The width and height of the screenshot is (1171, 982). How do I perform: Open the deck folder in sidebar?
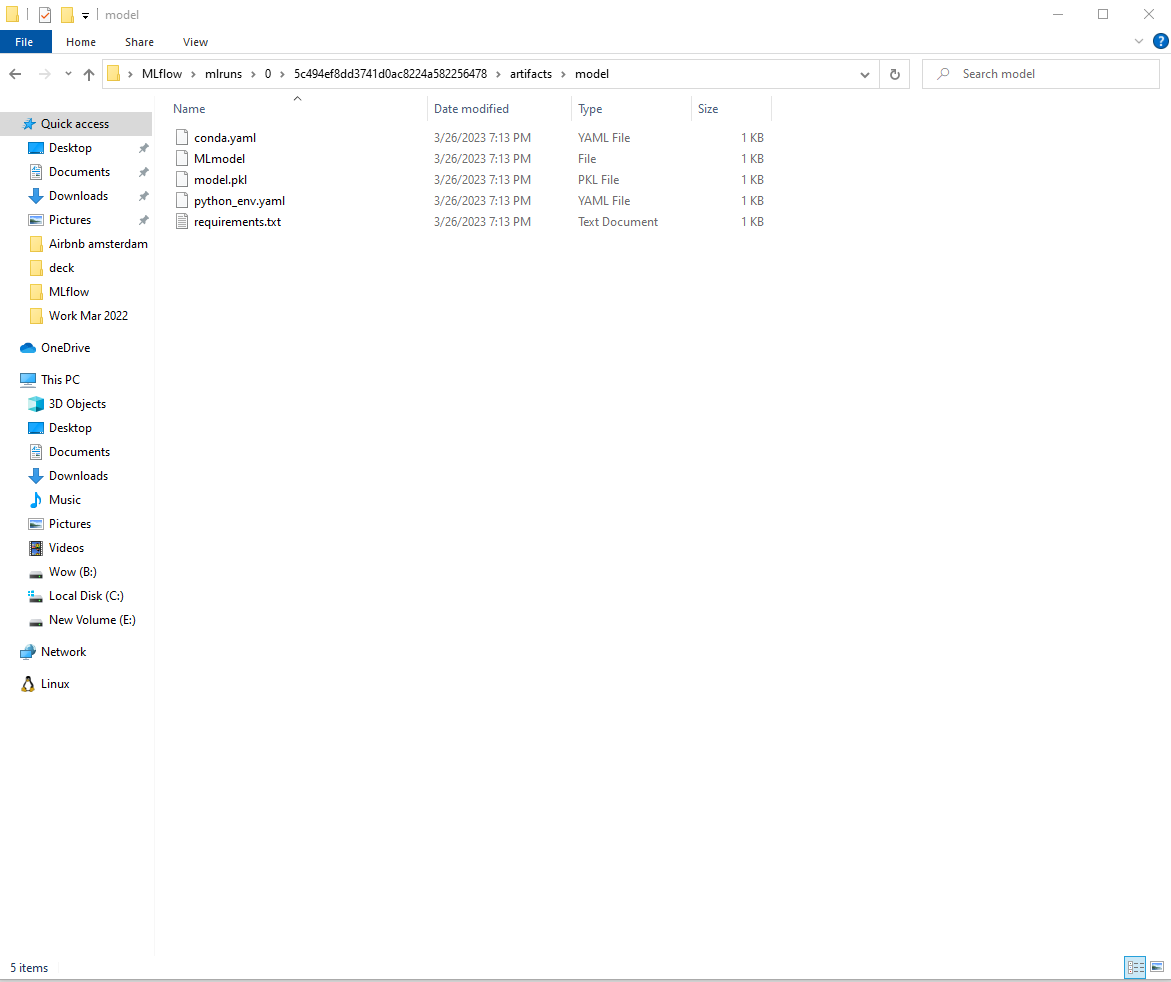pyautogui.click(x=61, y=268)
